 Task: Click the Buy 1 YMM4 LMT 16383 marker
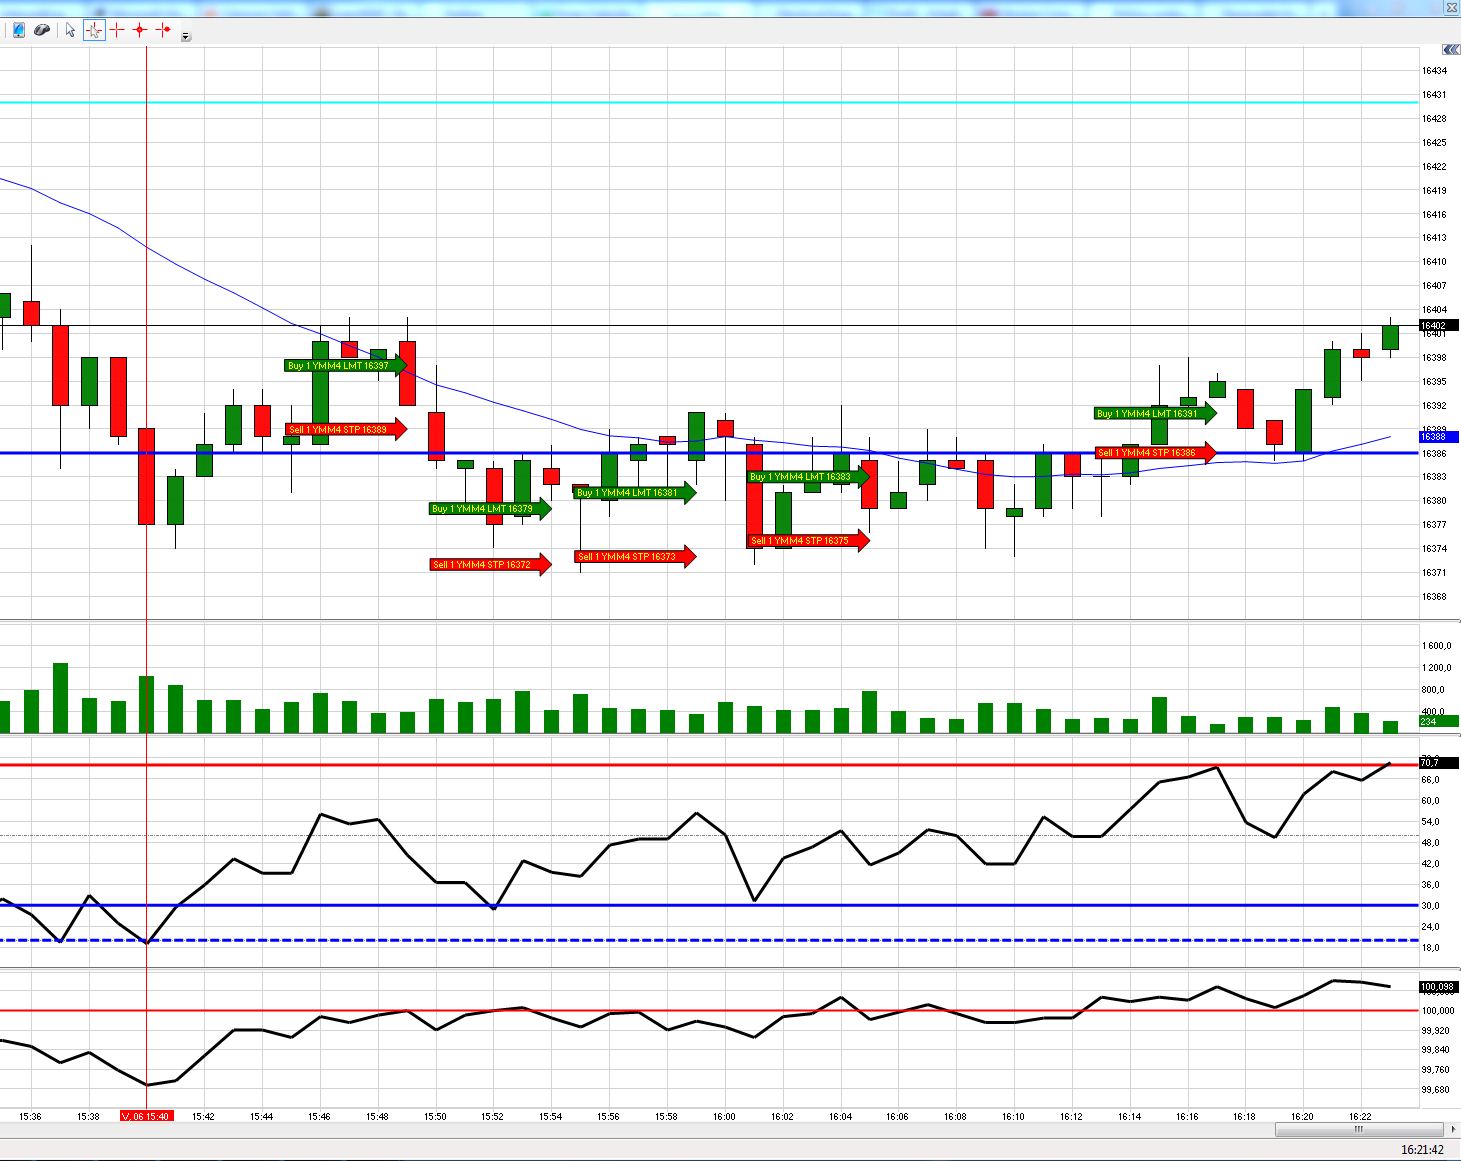pos(809,477)
